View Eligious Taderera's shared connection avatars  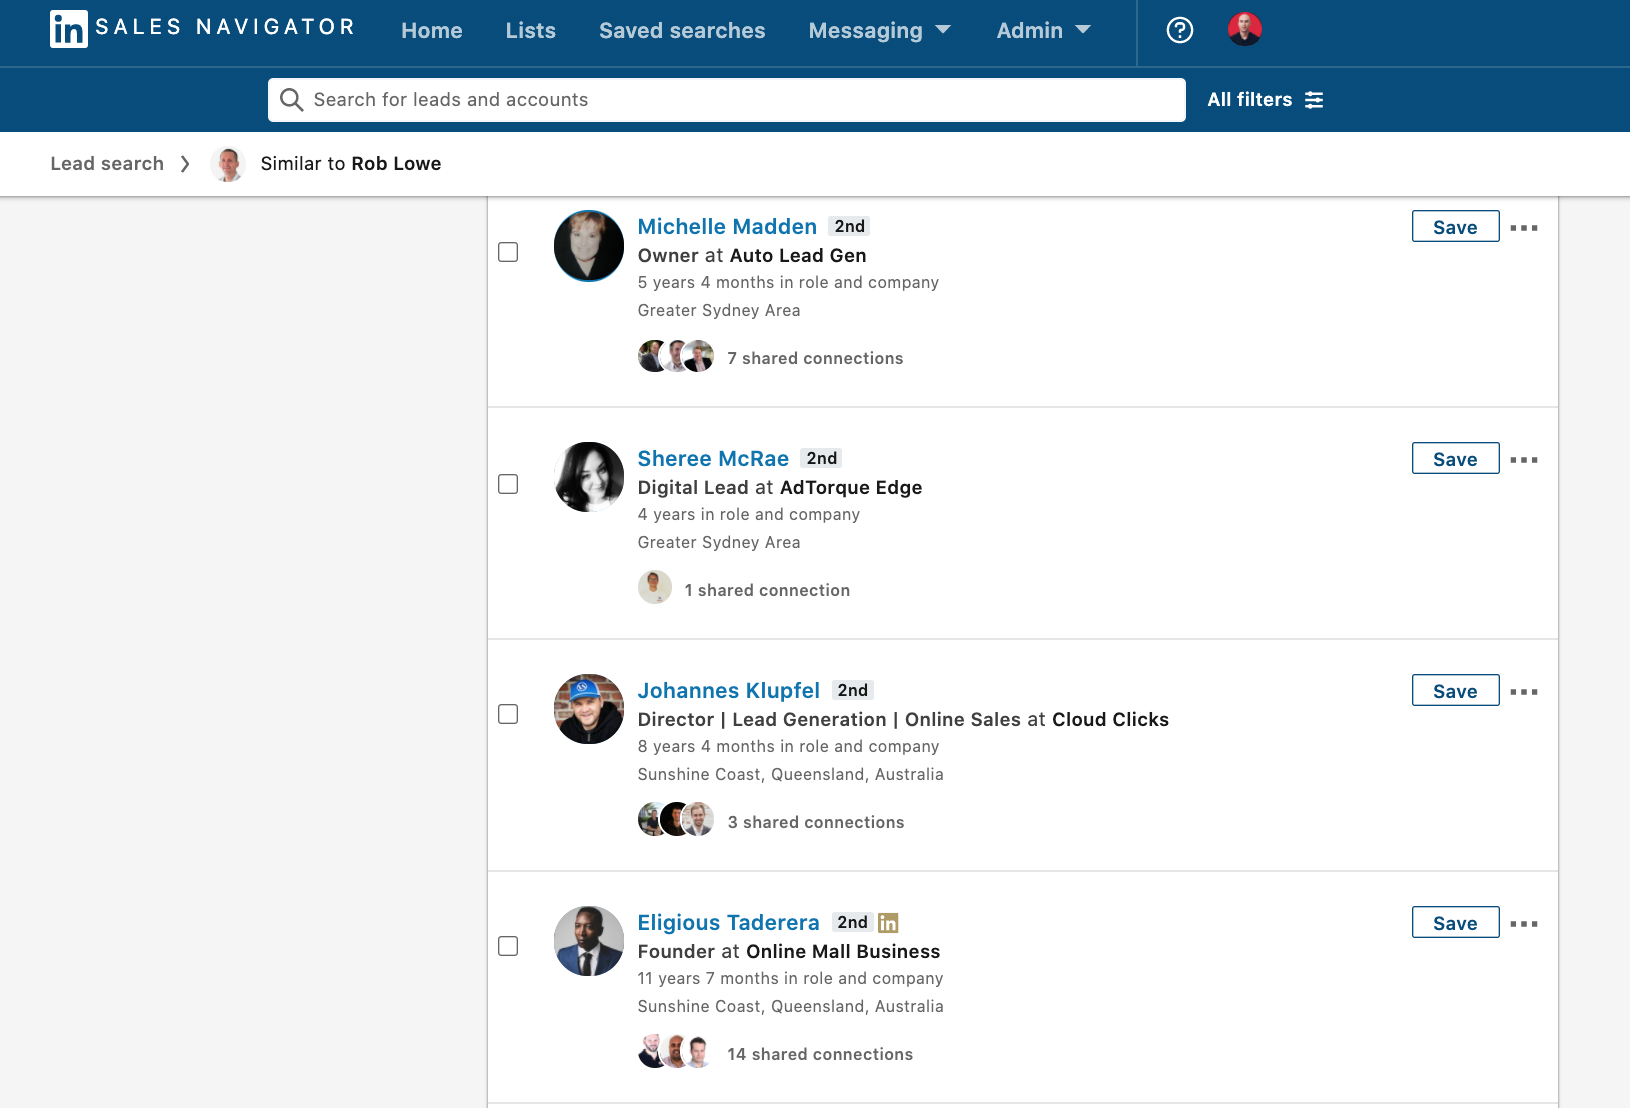pyautogui.click(x=676, y=1051)
